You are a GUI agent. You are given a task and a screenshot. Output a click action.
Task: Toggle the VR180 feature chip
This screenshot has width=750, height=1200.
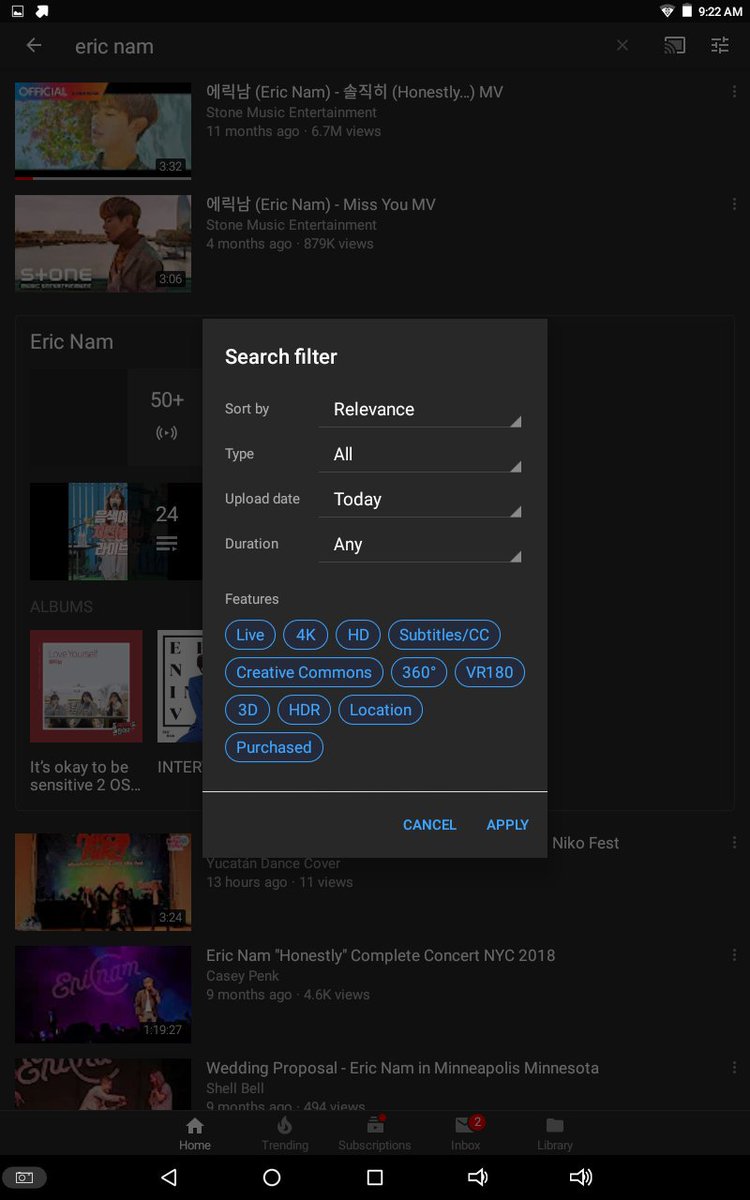coord(490,672)
